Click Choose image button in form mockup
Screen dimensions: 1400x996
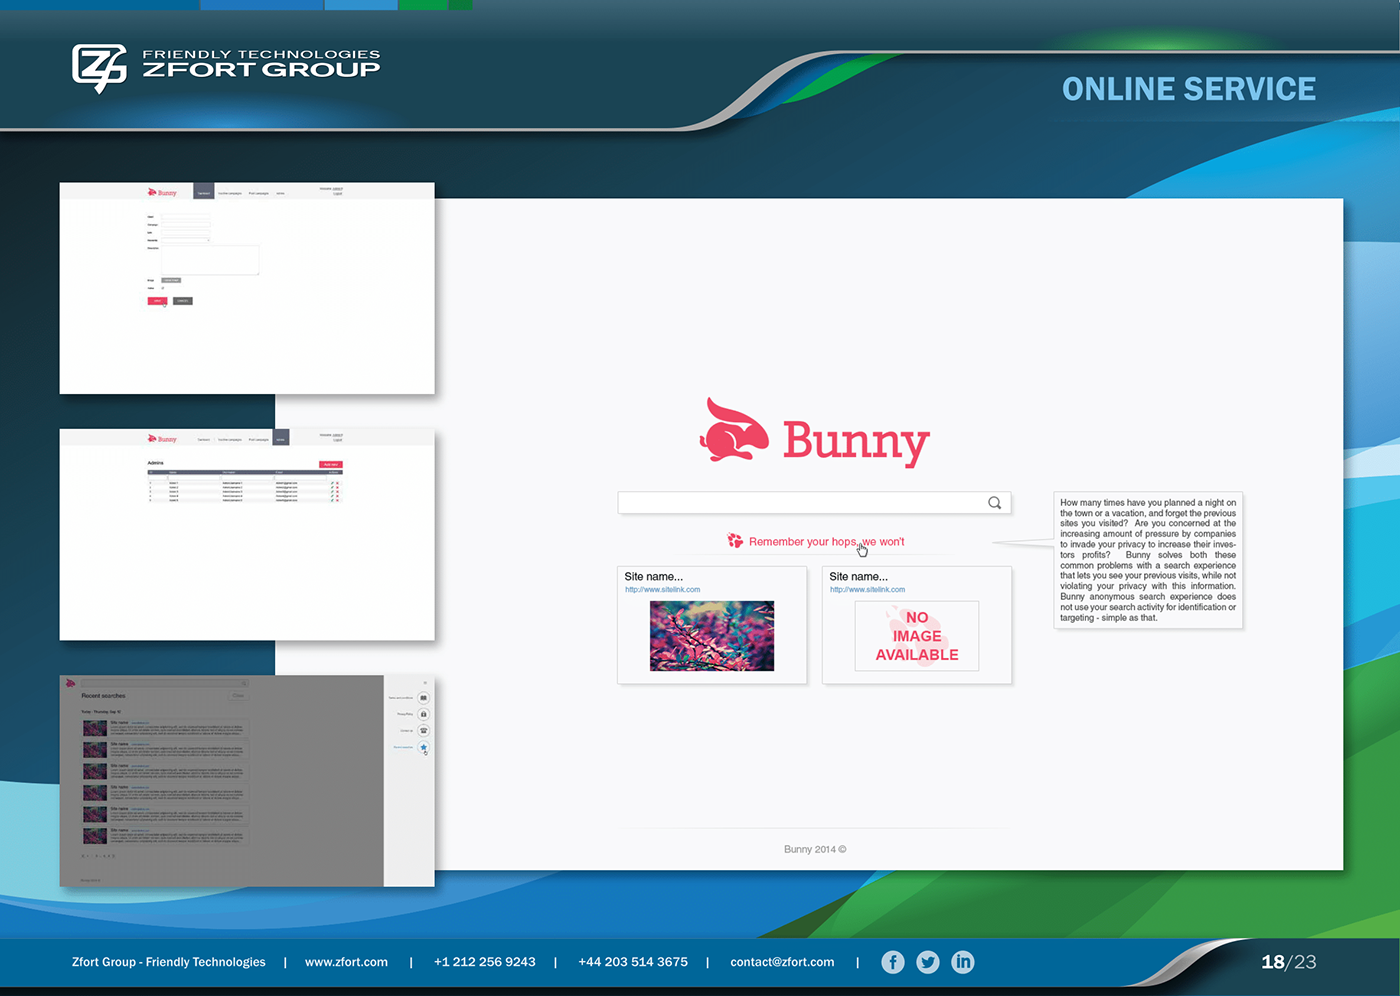[x=171, y=280]
